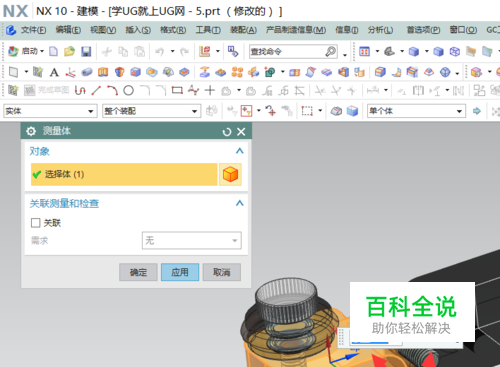This screenshot has height=367, width=500.
Task: Click the search magnifier in the command finder
Action: pos(330,51)
